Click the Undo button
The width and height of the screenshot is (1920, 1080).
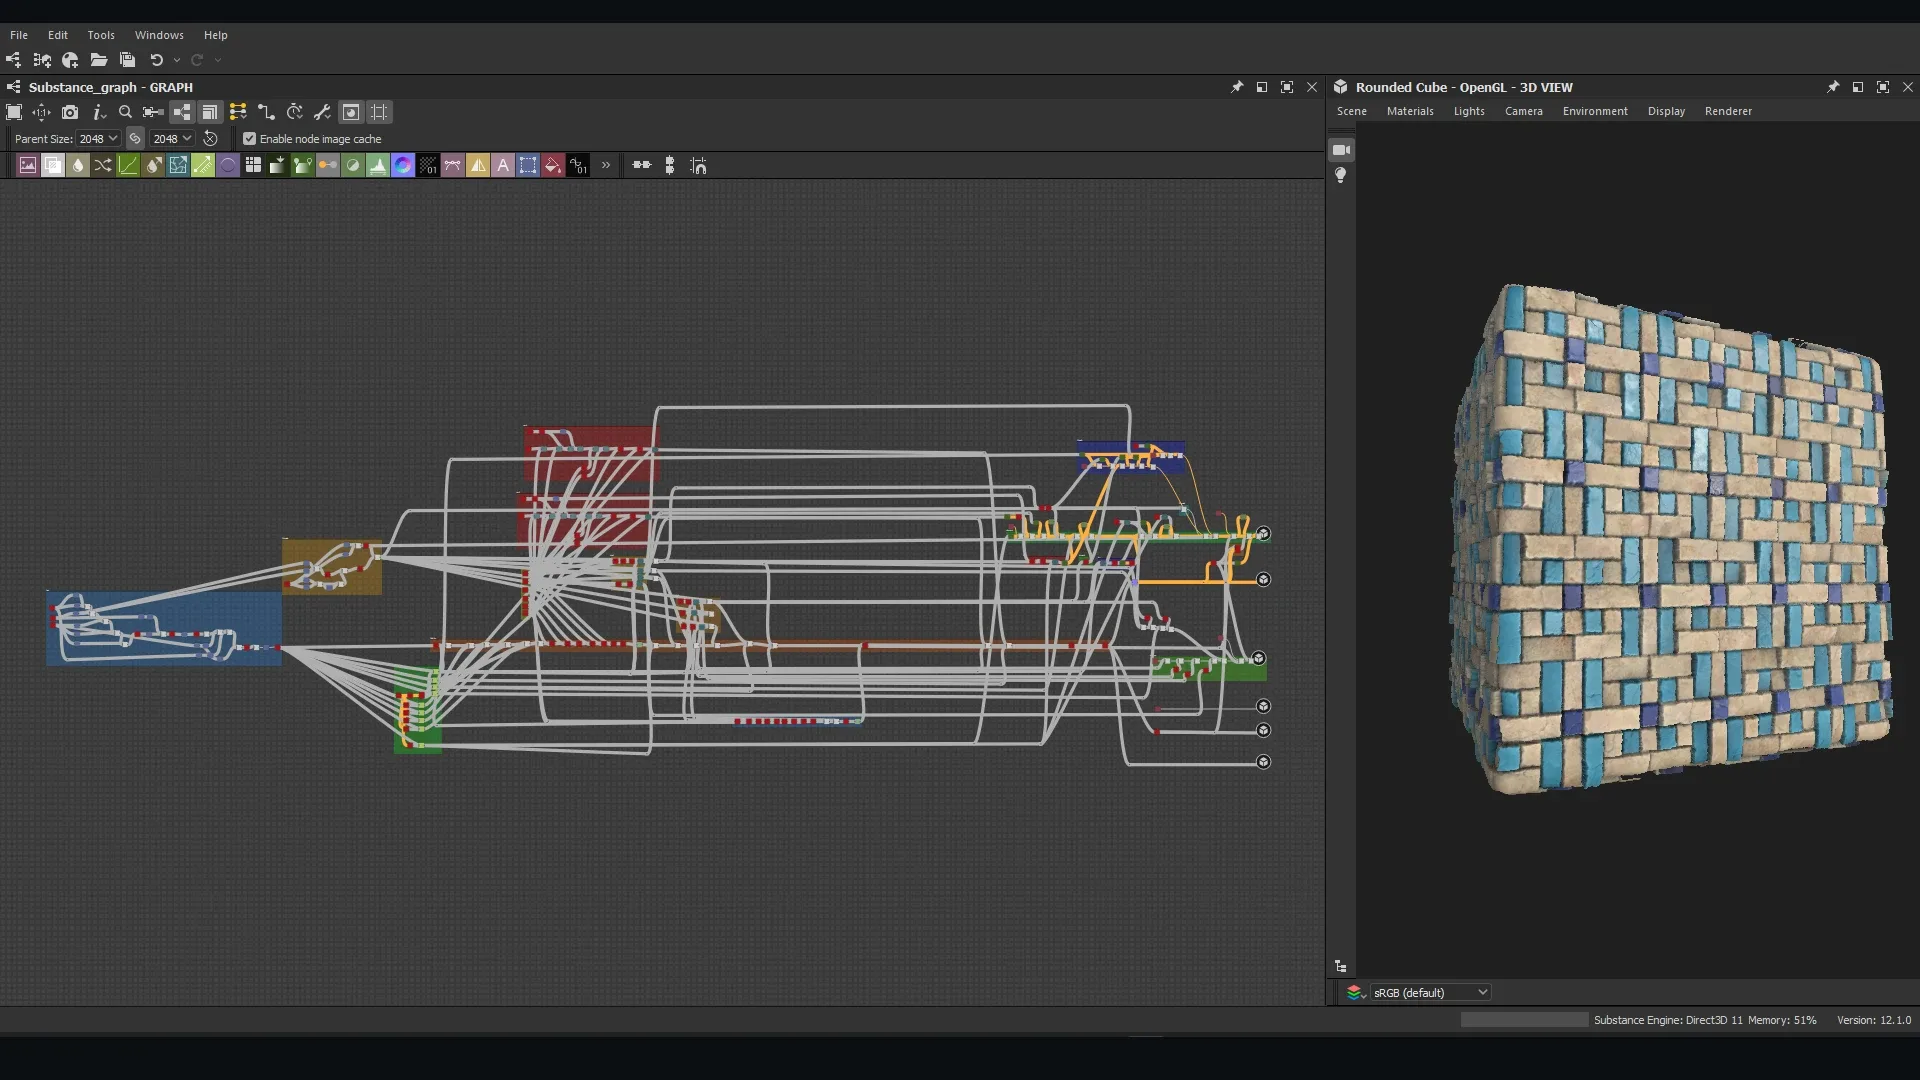[155, 60]
